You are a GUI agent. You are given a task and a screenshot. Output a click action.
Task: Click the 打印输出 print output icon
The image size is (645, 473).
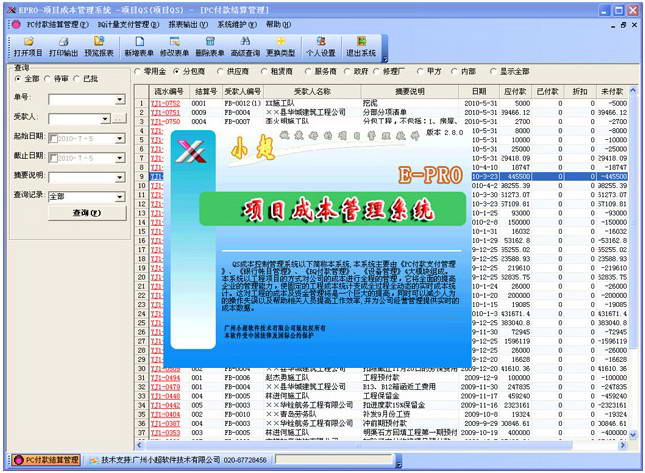pos(63,47)
